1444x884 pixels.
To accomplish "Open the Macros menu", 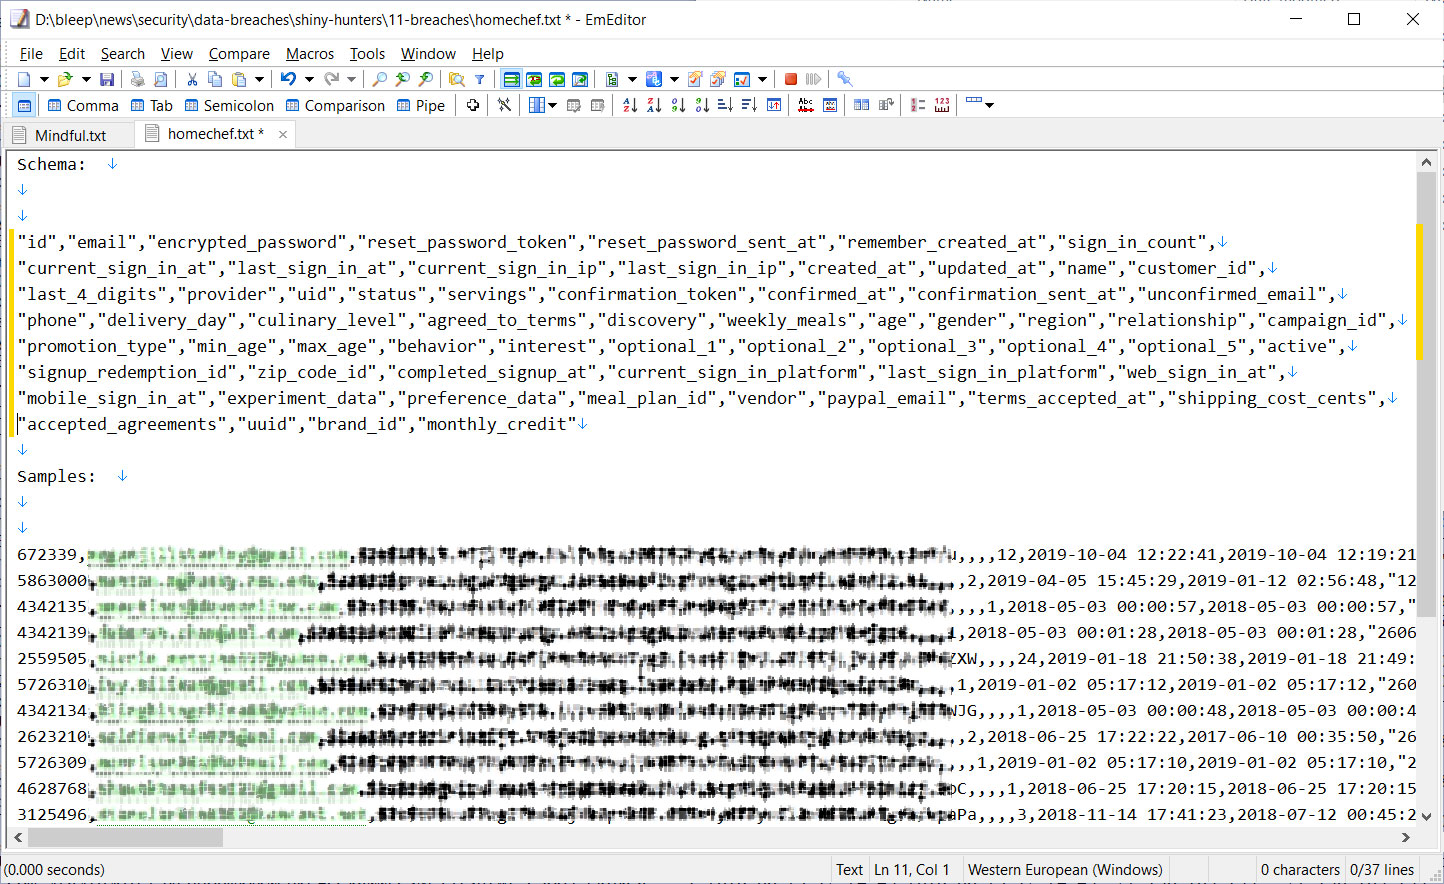I will 310,53.
